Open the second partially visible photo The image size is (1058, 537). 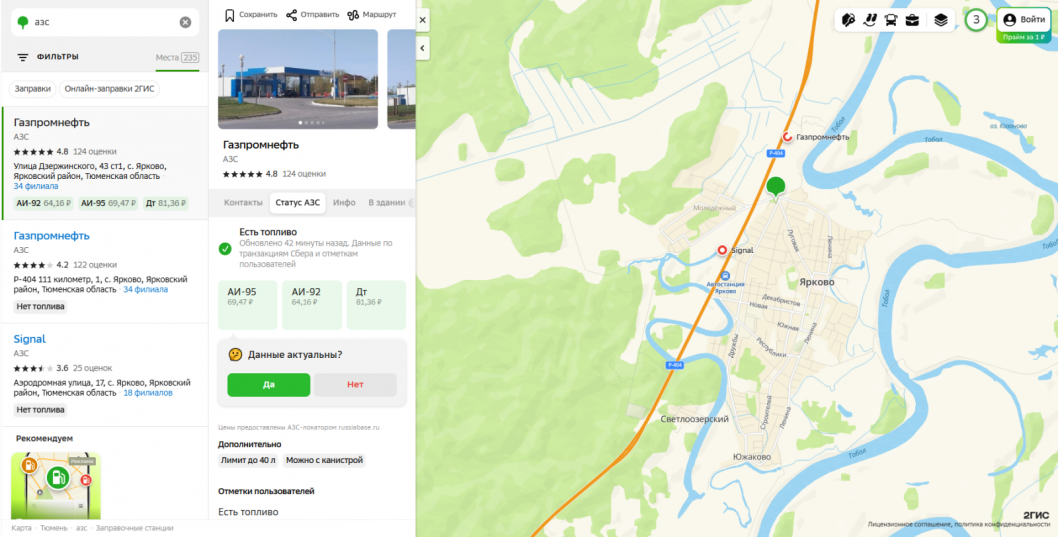point(401,79)
